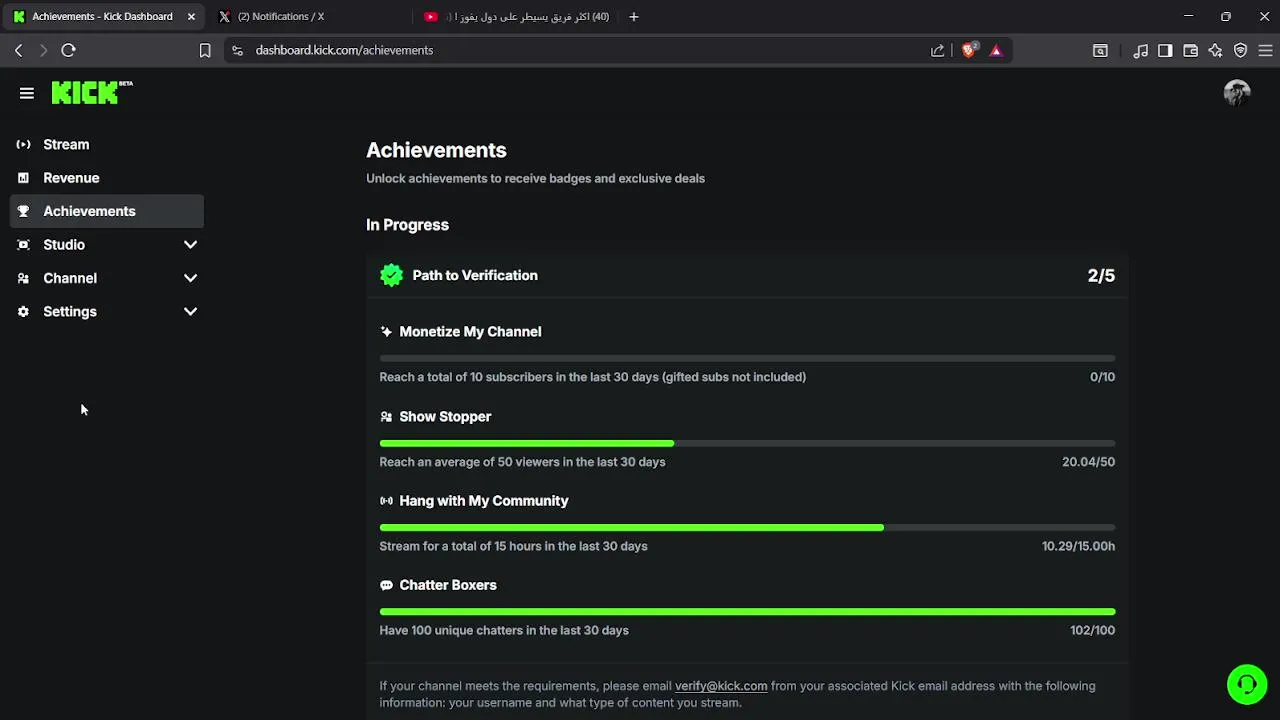The height and width of the screenshot is (720, 1280).
Task: Click the Monetize My Channel progress bar
Action: tap(747, 358)
